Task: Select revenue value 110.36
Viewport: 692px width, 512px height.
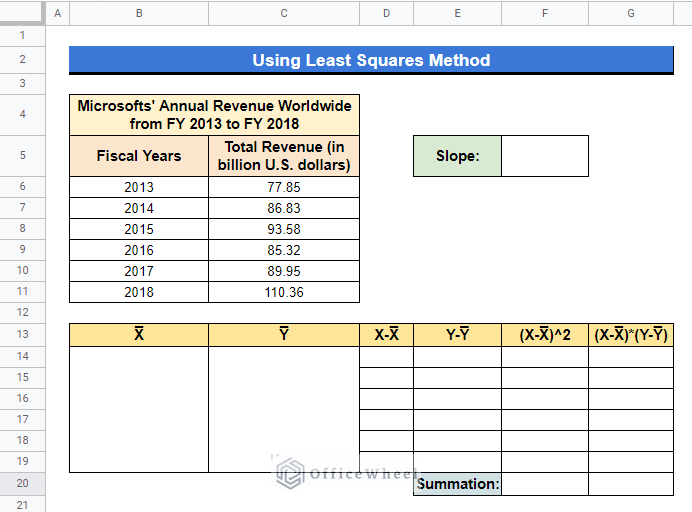Action: point(284,292)
